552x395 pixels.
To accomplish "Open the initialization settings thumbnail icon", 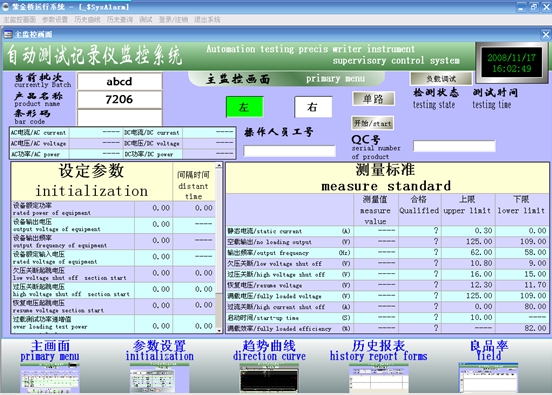I will (x=159, y=378).
